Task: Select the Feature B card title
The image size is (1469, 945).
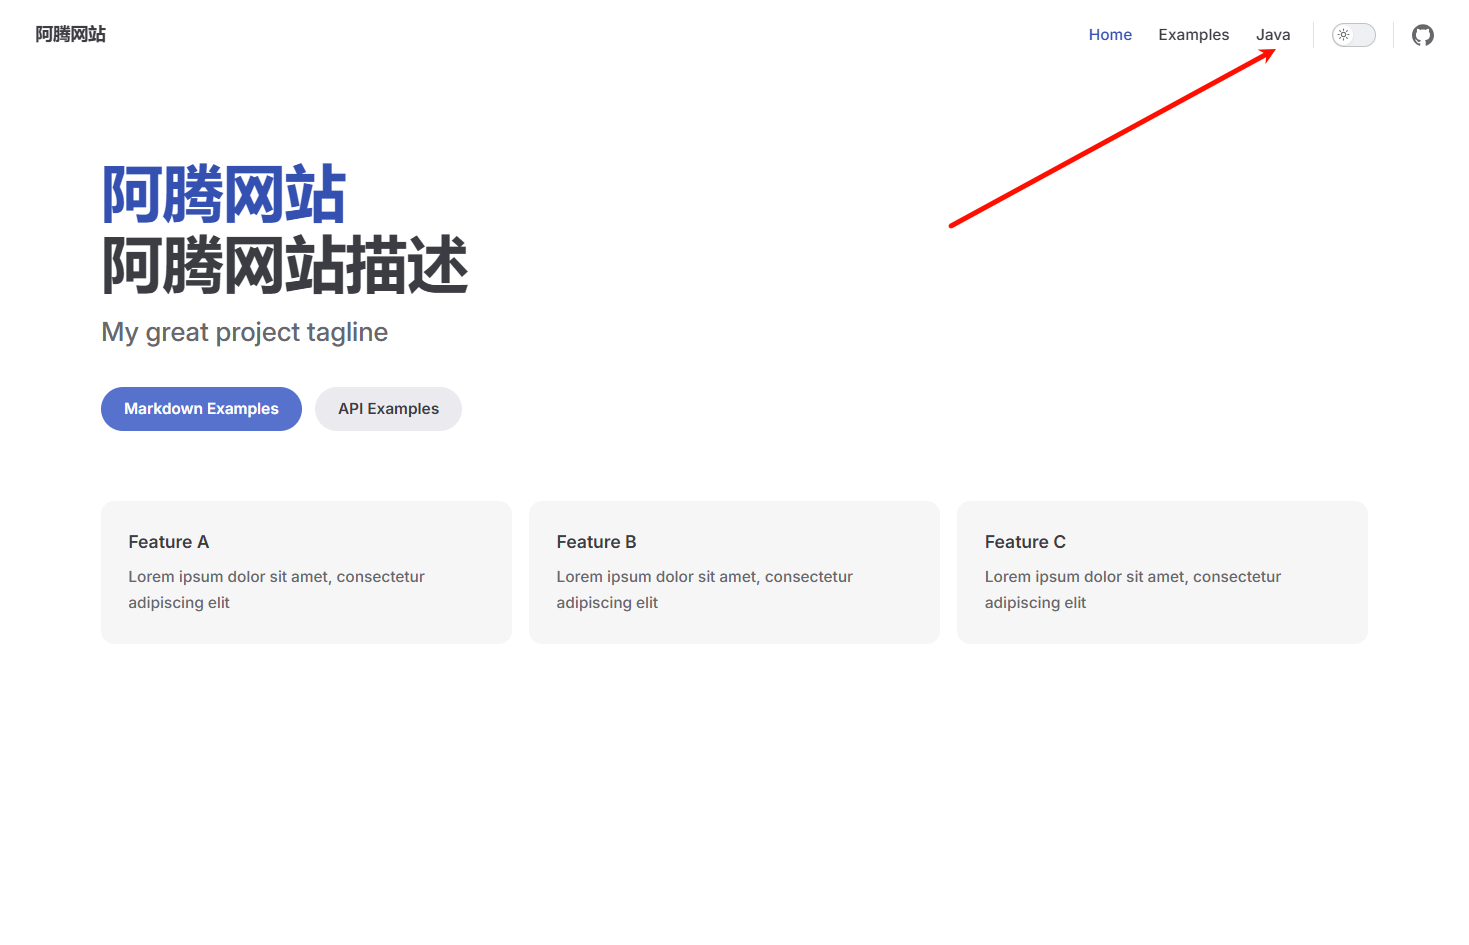Action: coord(596,542)
